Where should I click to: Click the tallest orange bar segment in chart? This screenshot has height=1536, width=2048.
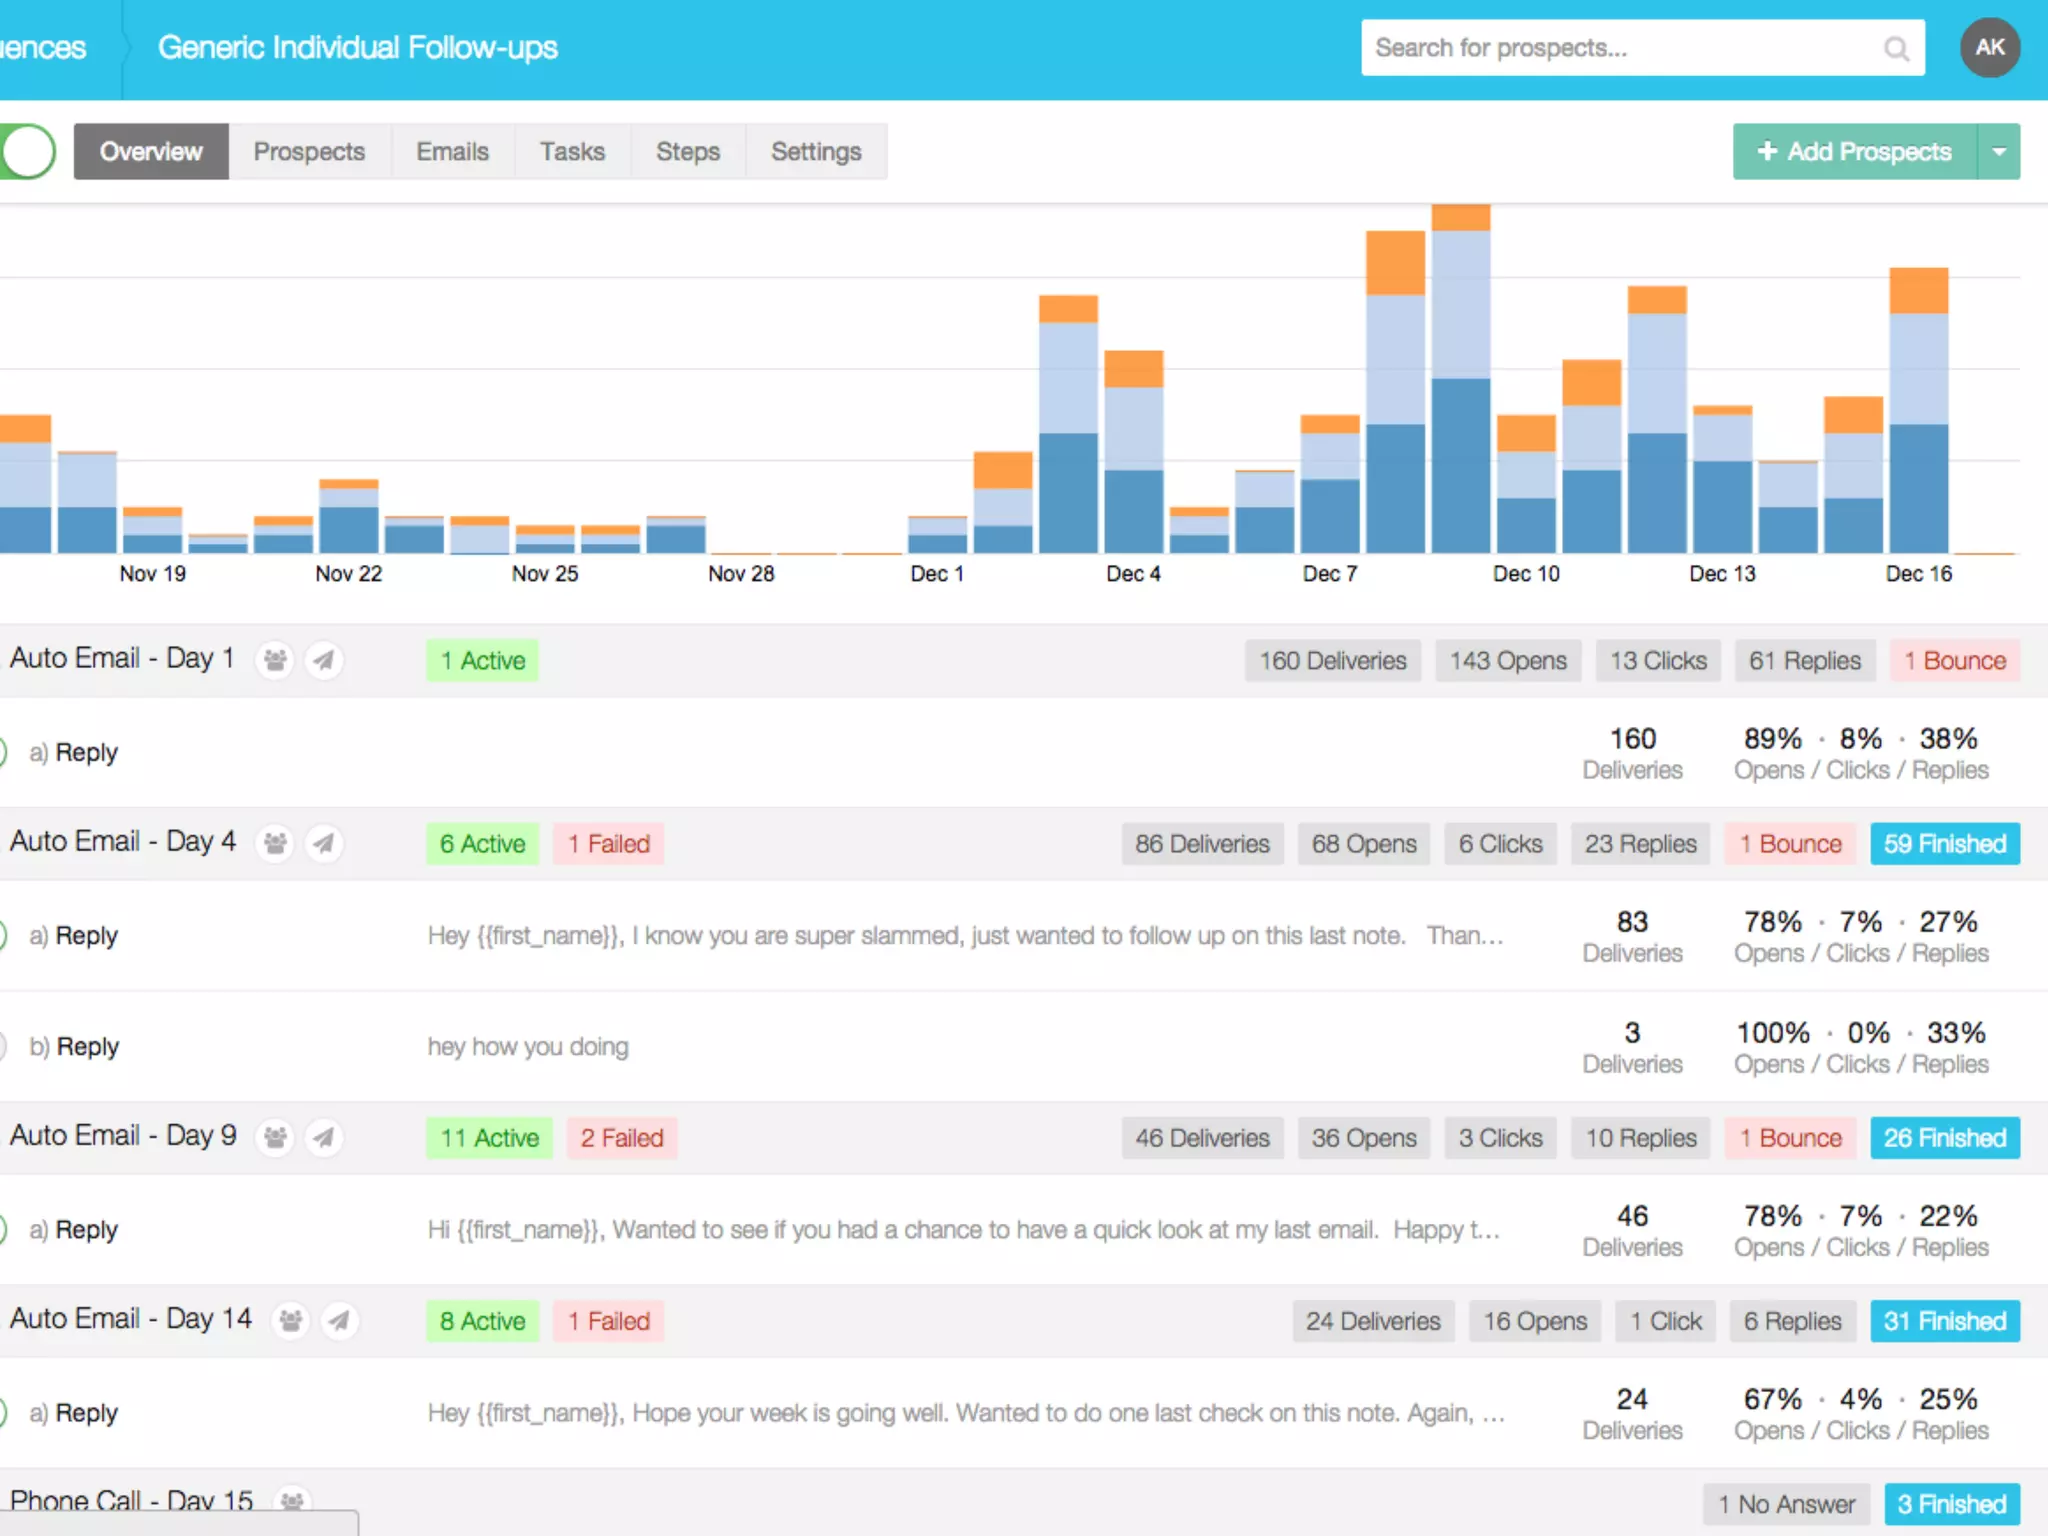point(1395,263)
